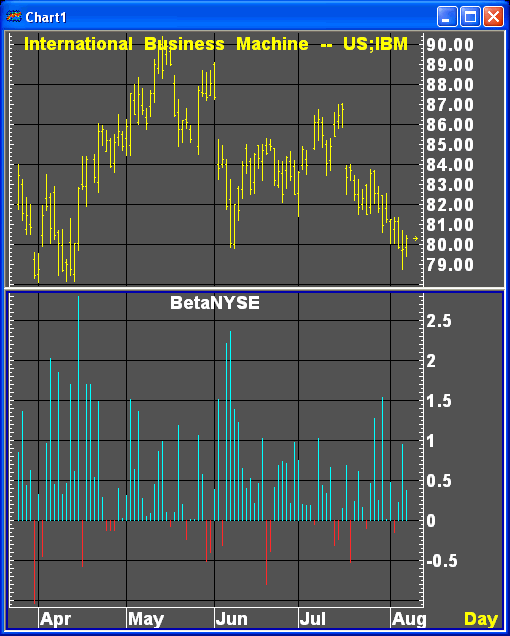
Task: Select the BetaNYSE indicator label
Action: point(215,303)
